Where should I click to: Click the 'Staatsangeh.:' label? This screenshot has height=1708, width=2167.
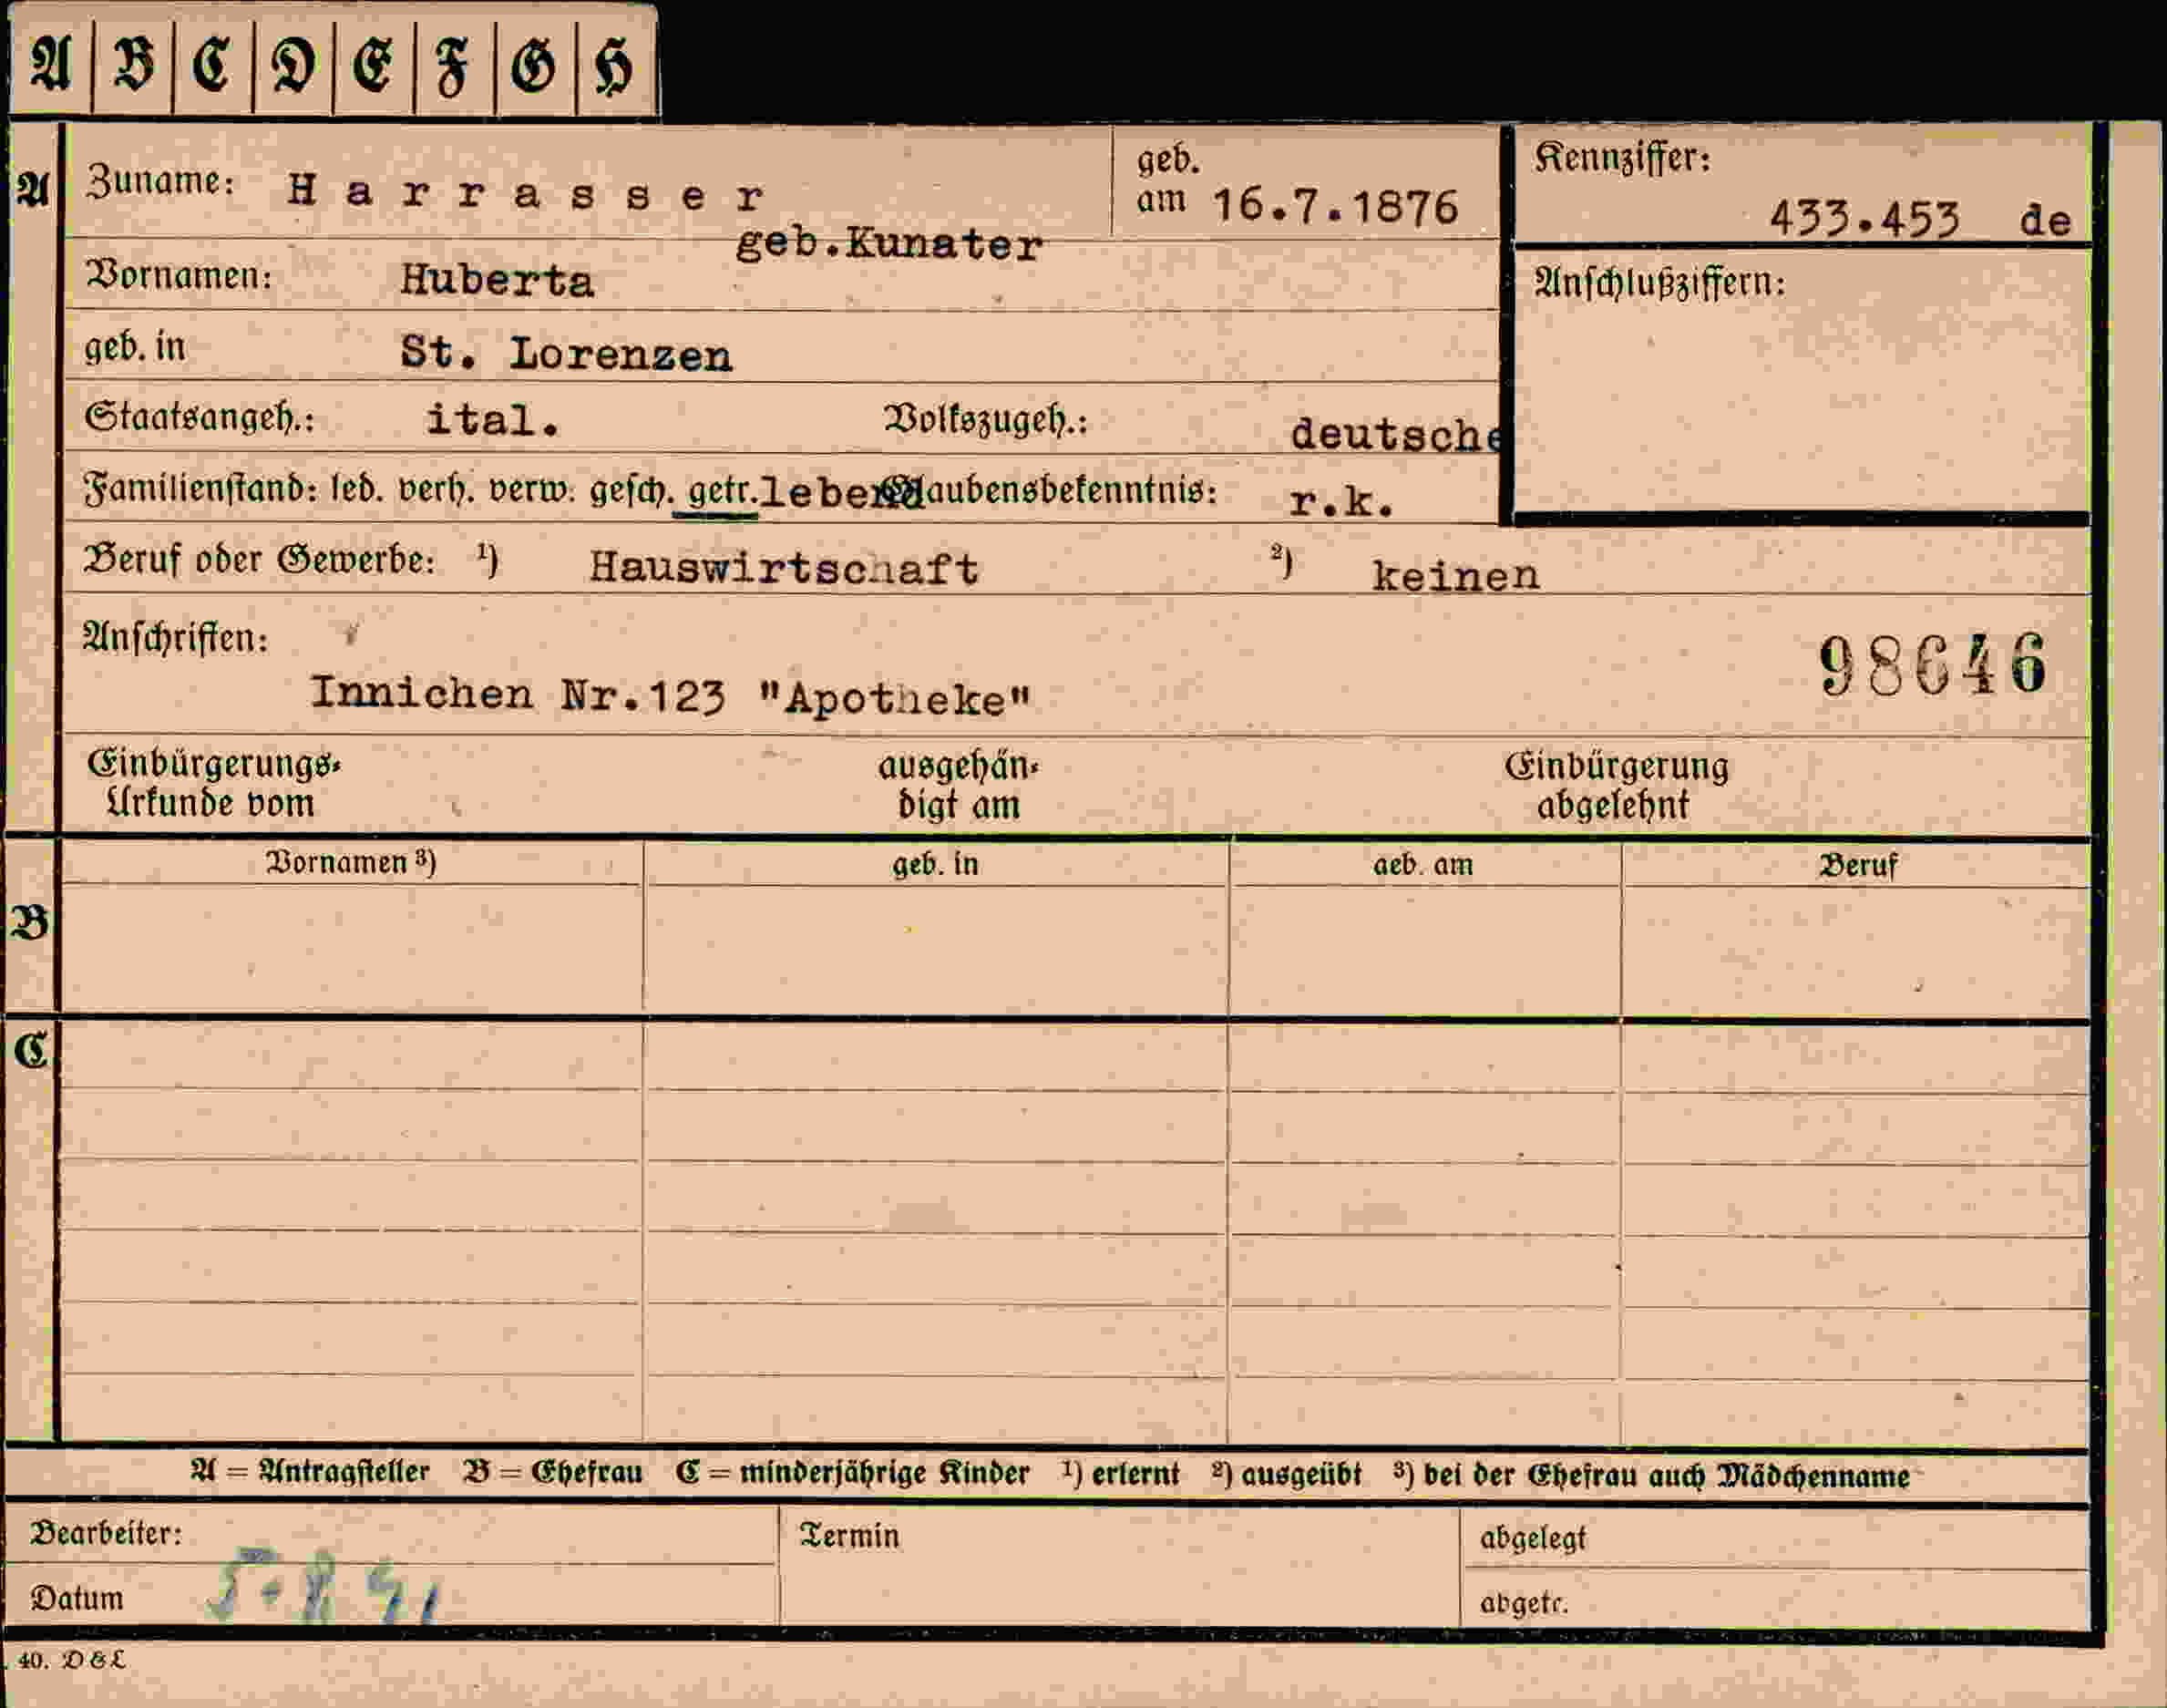click(x=200, y=417)
